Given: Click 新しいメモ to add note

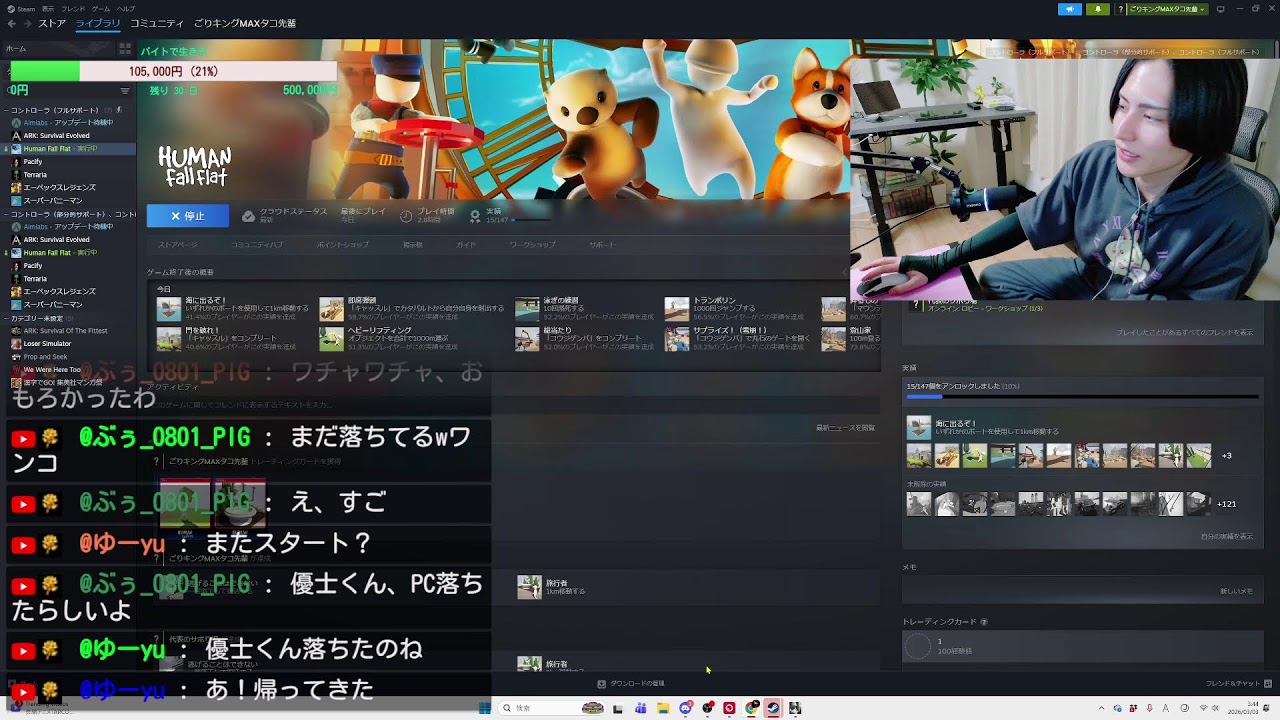Looking at the screenshot, I should click(x=1236, y=591).
